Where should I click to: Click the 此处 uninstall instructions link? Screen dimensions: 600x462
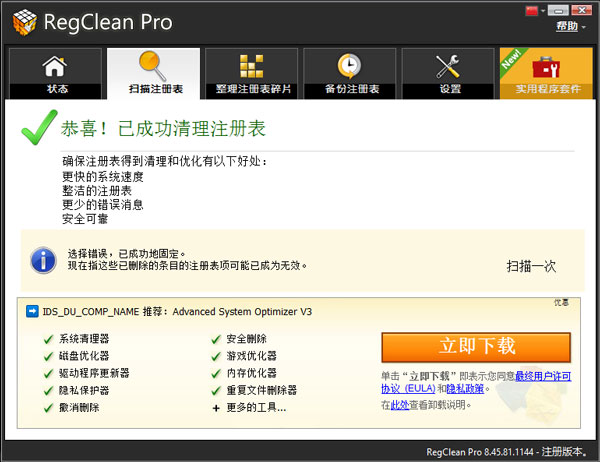click(x=400, y=405)
